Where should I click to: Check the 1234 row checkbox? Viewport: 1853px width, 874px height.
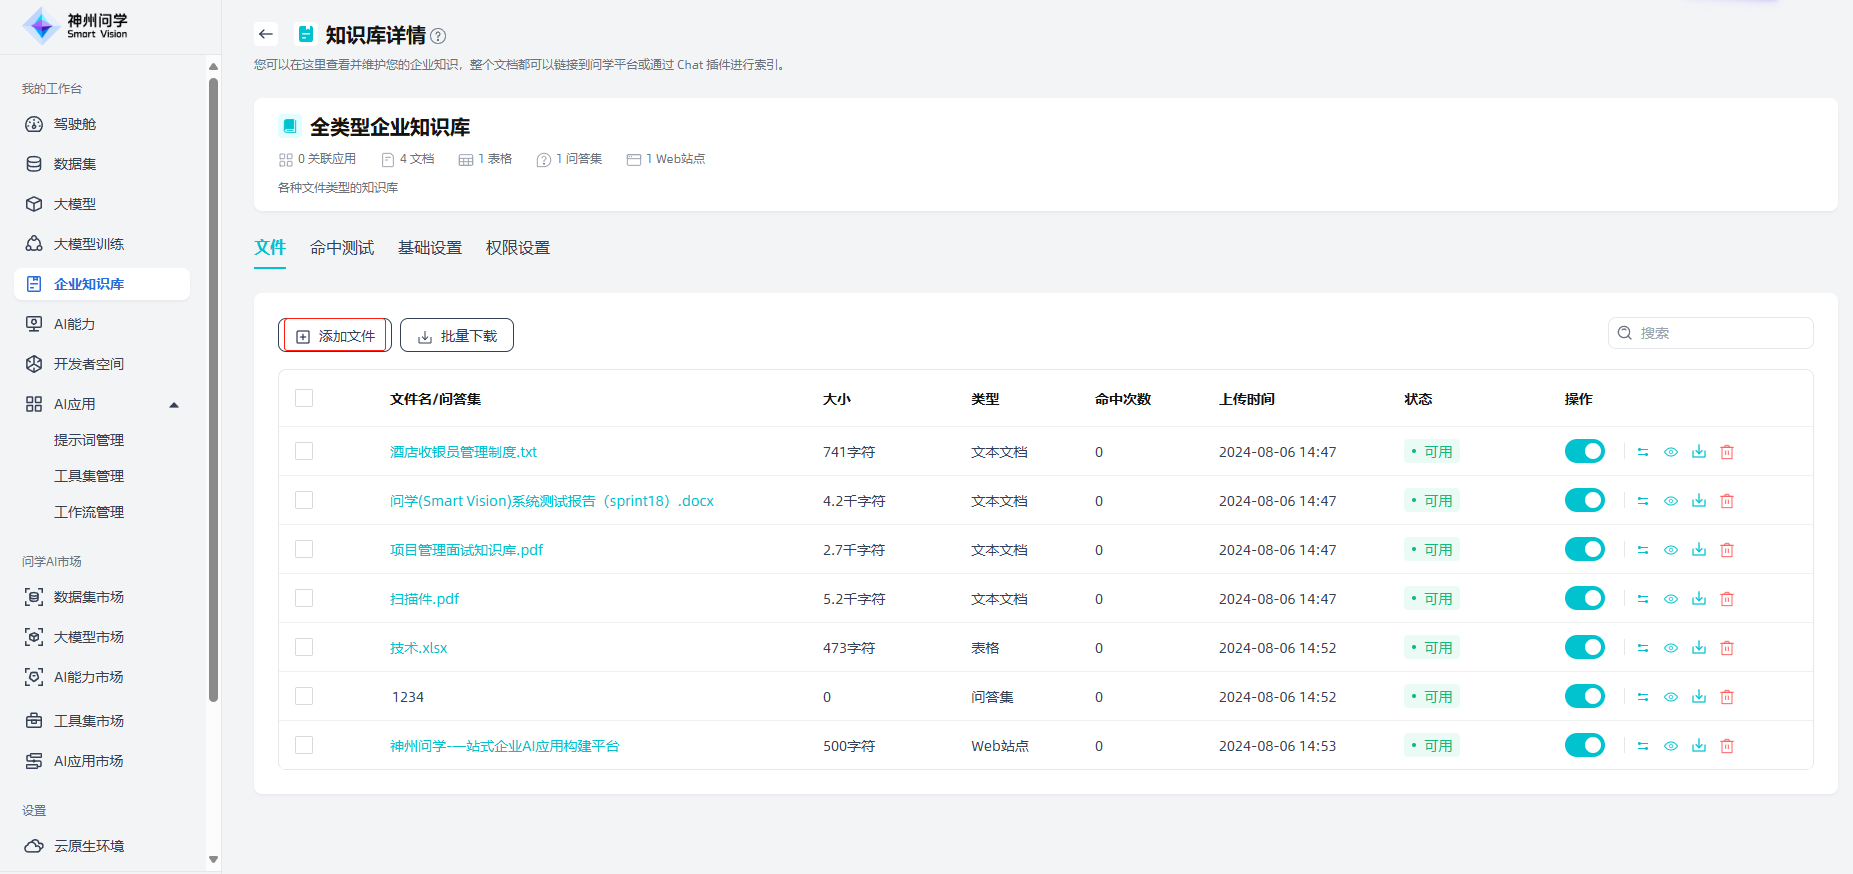pos(304,696)
